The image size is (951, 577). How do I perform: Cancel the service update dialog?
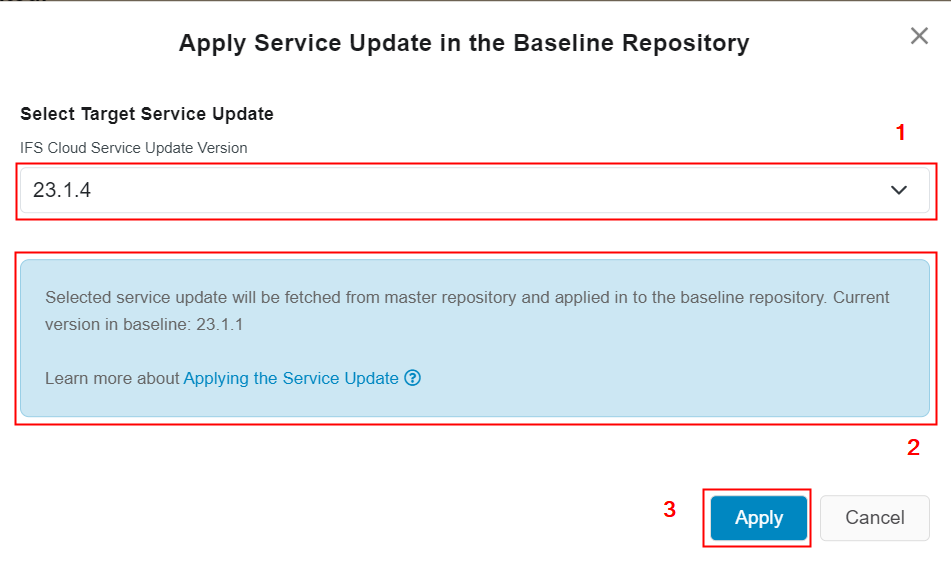pos(874,518)
